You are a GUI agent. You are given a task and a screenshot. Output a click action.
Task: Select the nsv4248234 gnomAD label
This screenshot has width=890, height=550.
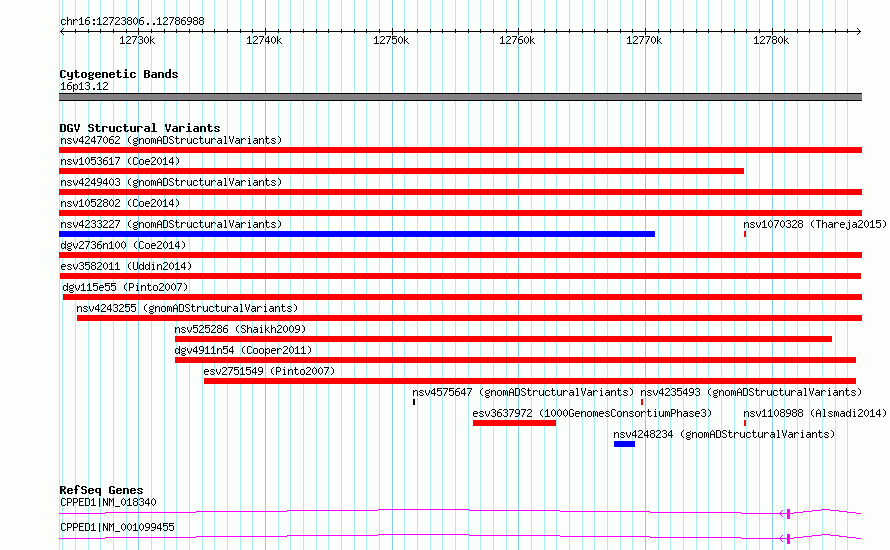[x=724, y=434]
